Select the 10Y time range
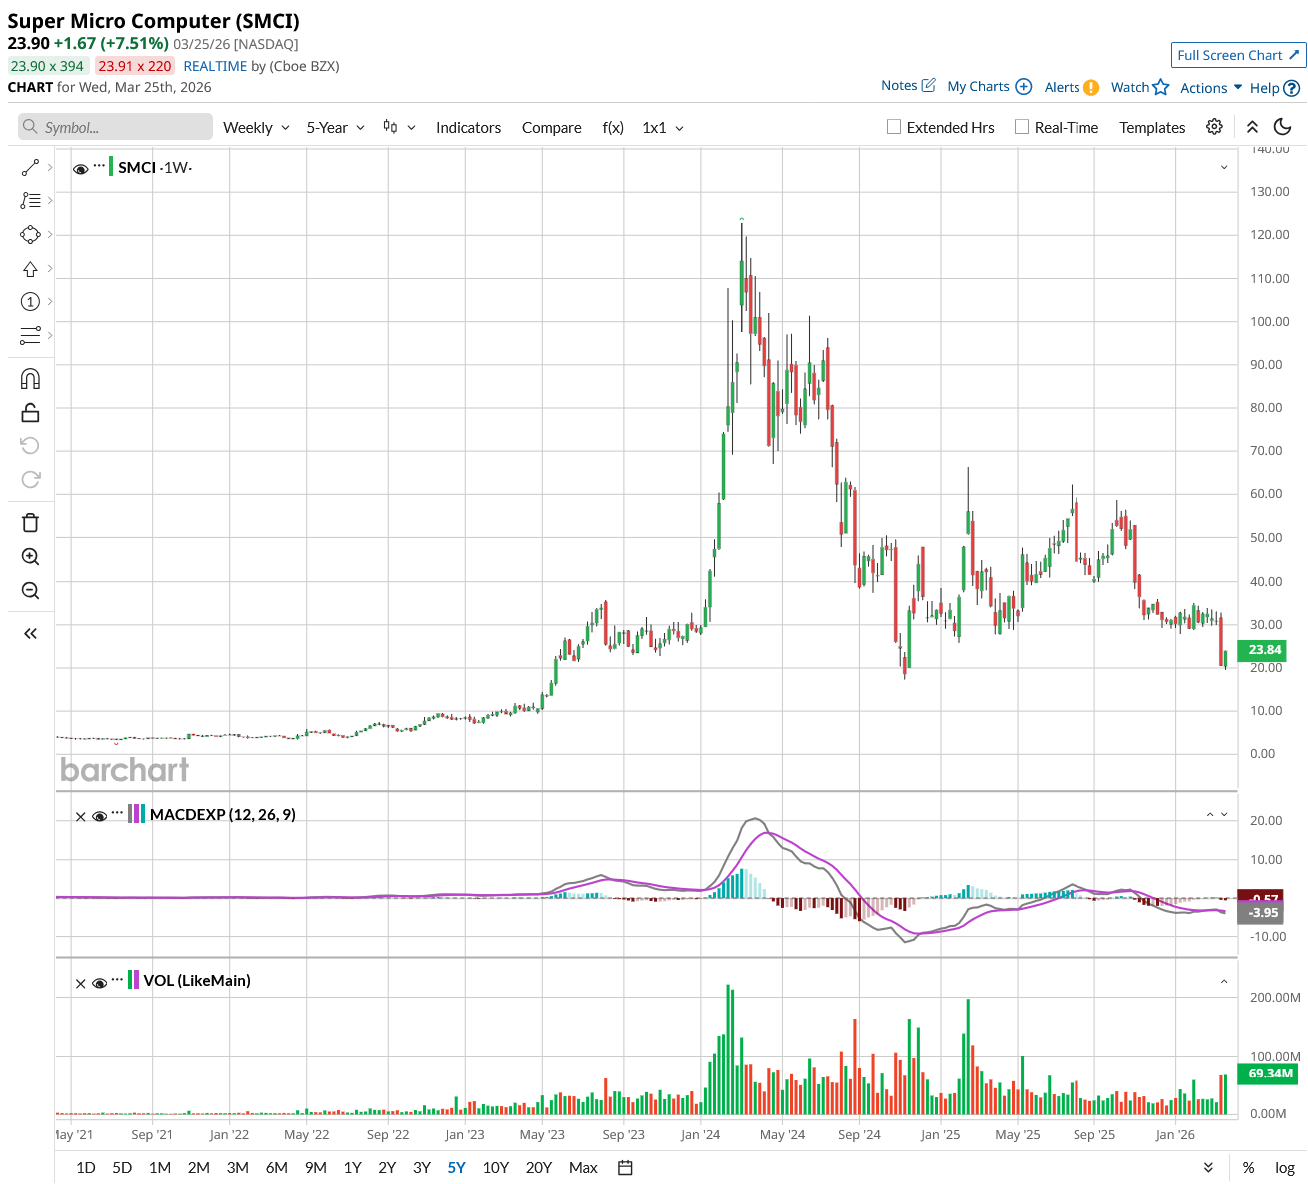Viewport: 1308px width, 1184px height. click(x=496, y=1167)
